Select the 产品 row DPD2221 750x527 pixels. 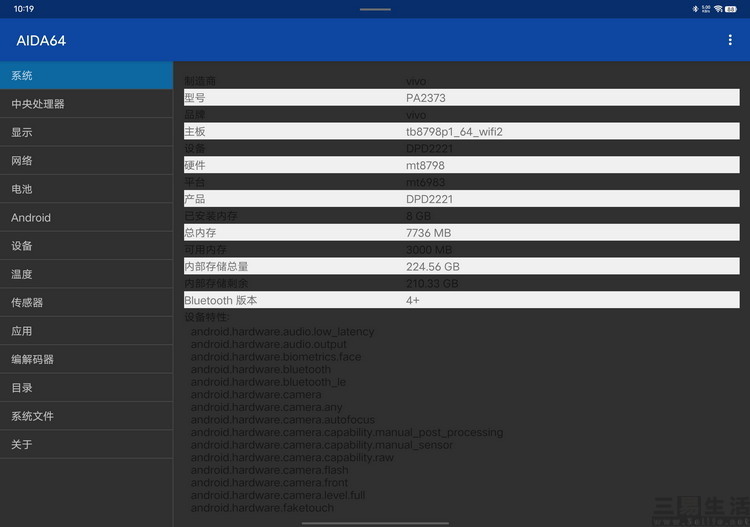pyautogui.click(x=462, y=199)
